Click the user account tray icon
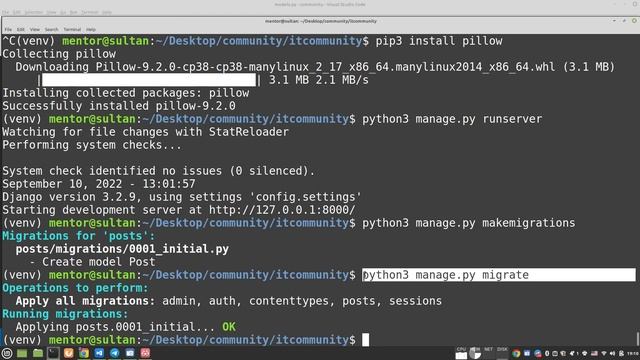 621,353
